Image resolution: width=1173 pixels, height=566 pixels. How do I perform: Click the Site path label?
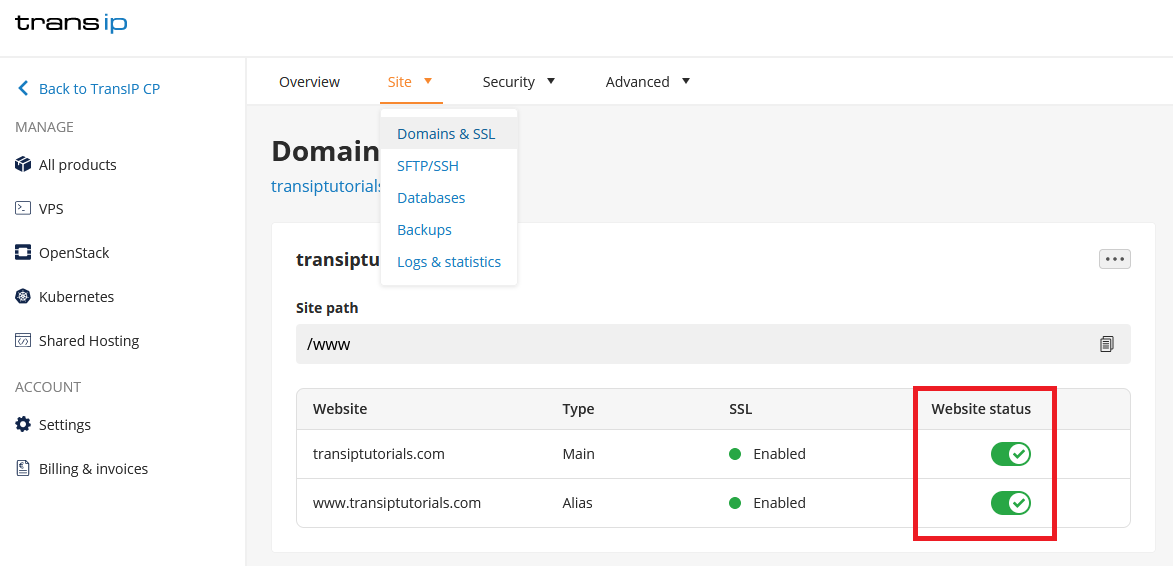pos(327,308)
